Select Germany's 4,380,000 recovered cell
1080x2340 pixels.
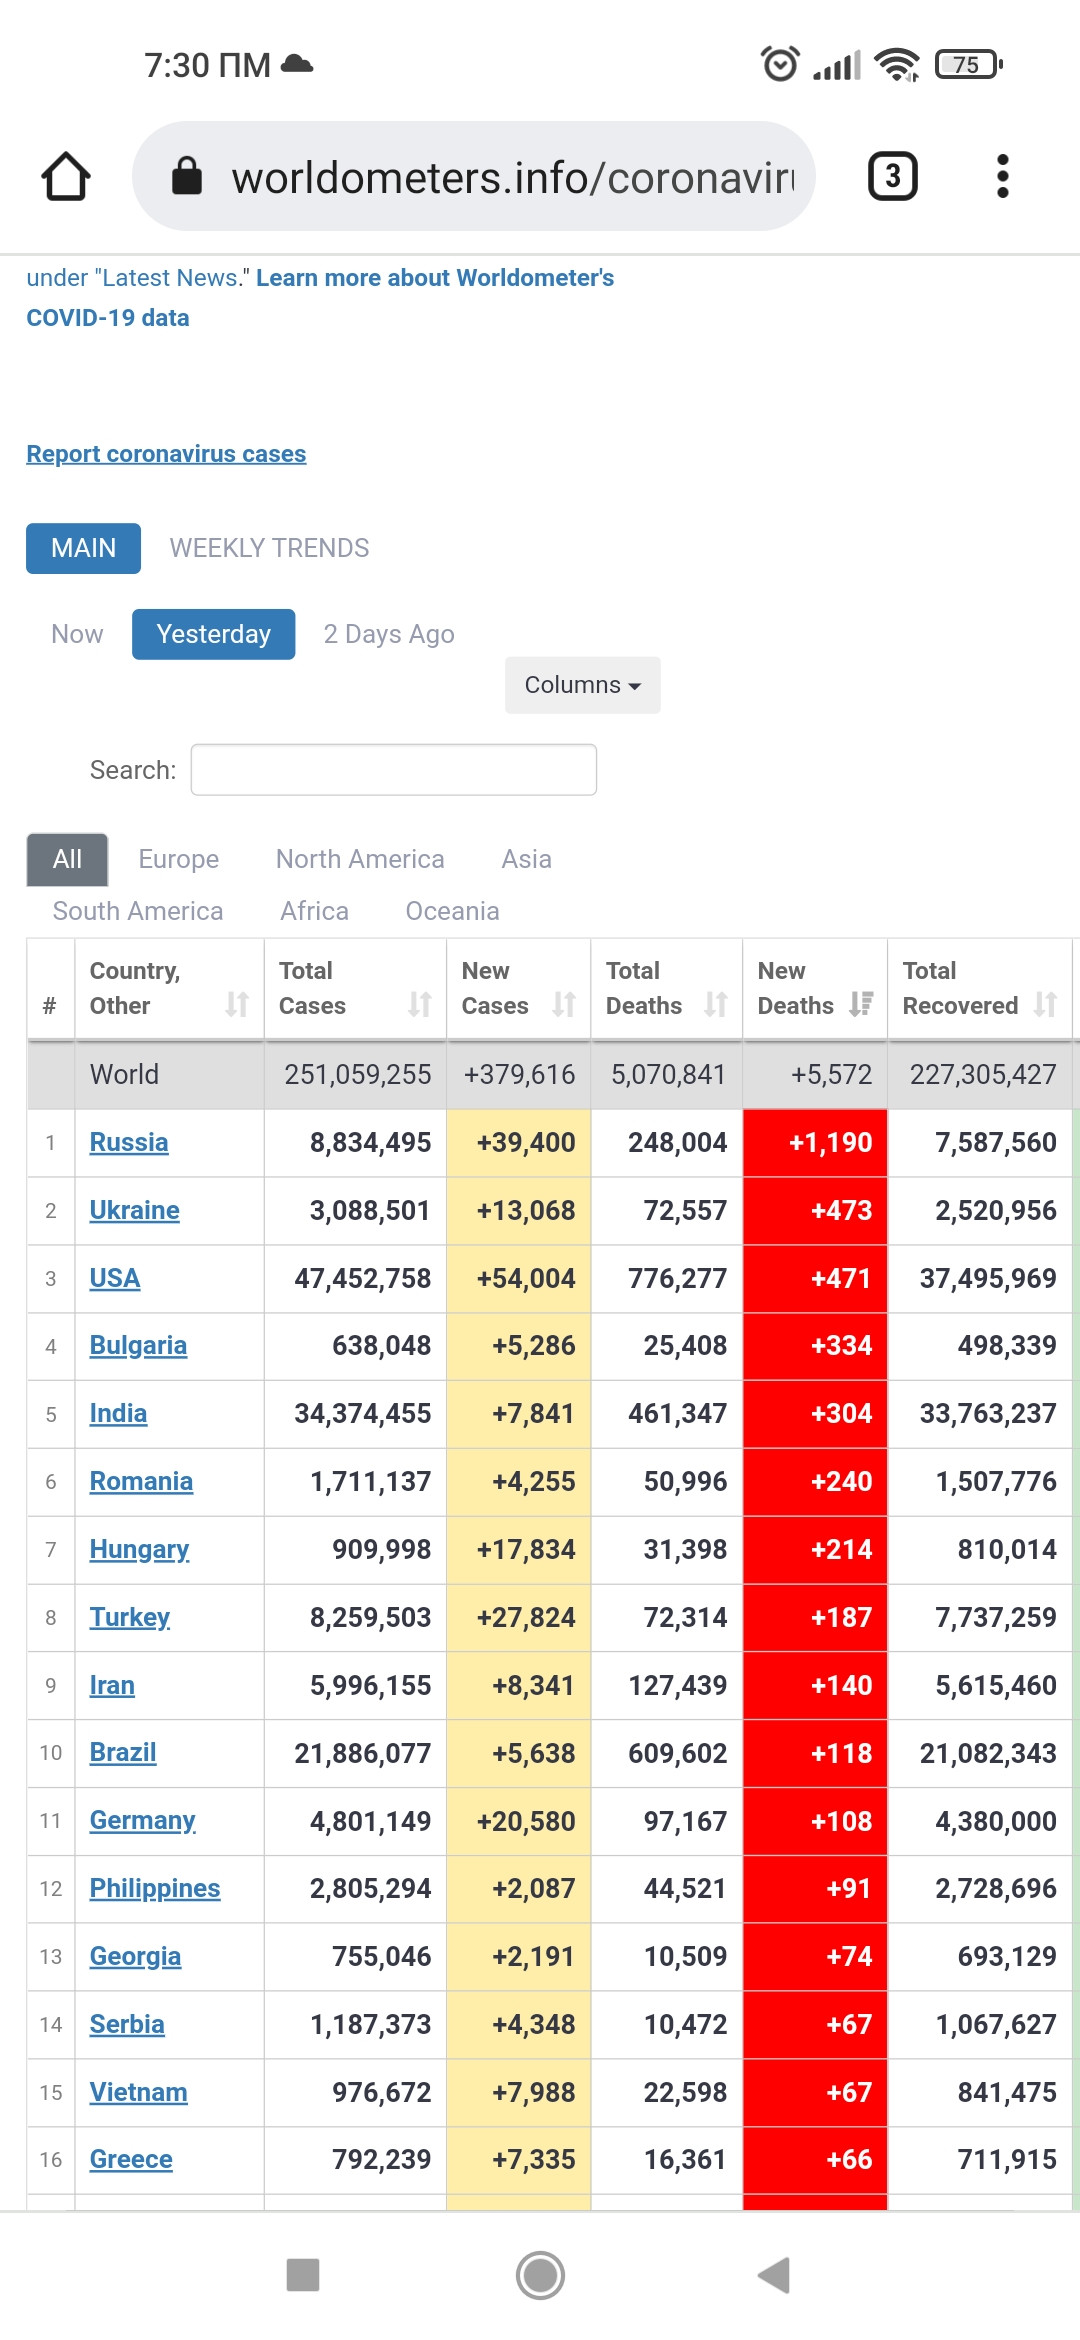[x=980, y=1820]
